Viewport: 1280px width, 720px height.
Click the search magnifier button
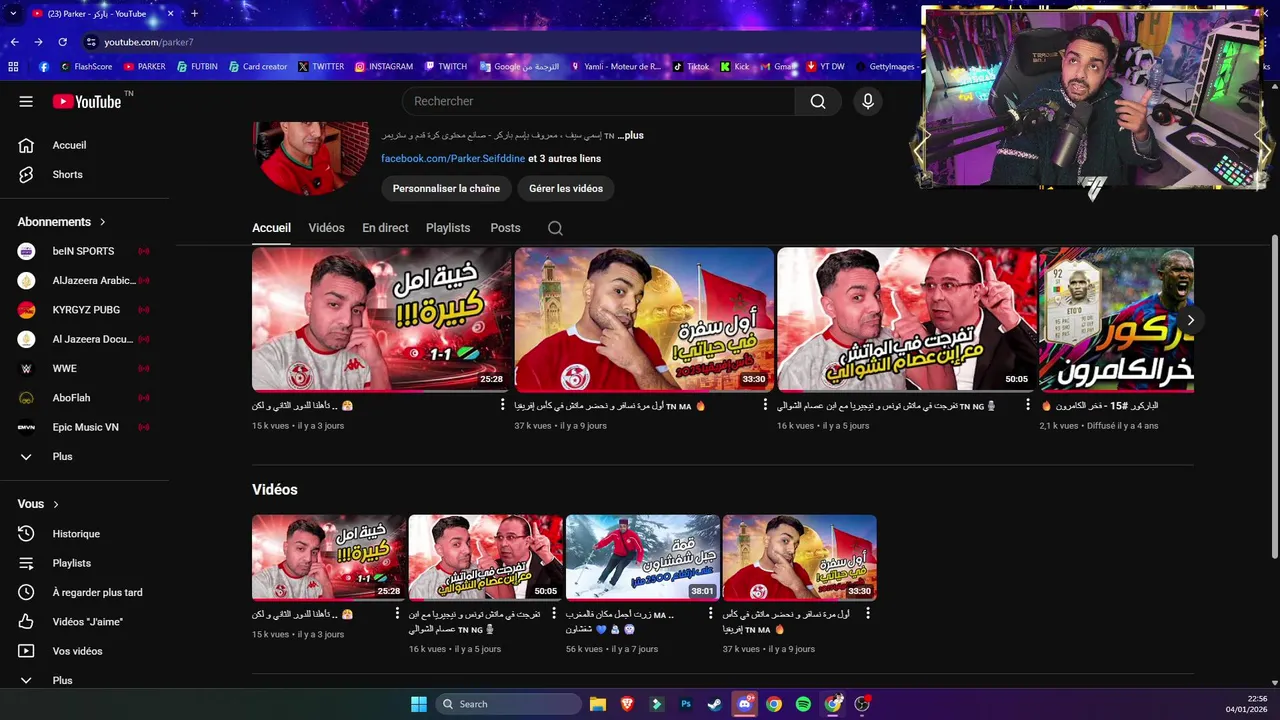818,101
